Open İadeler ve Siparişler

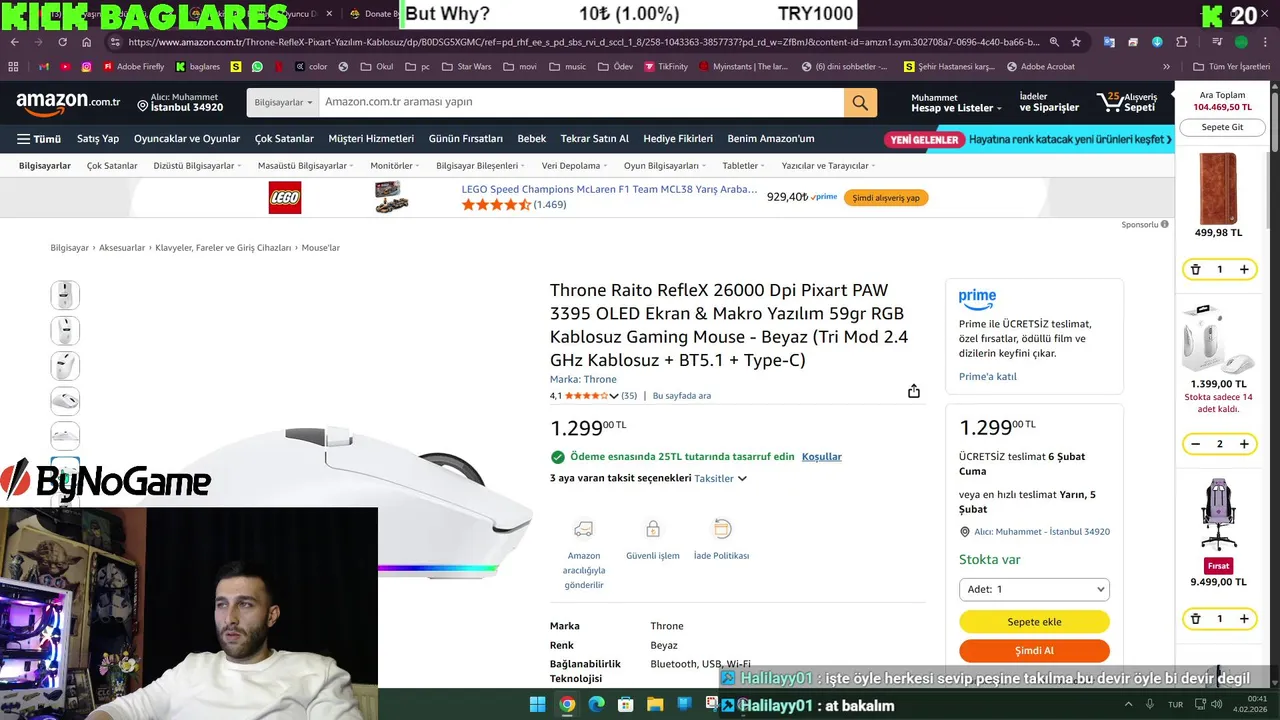coord(1049,102)
